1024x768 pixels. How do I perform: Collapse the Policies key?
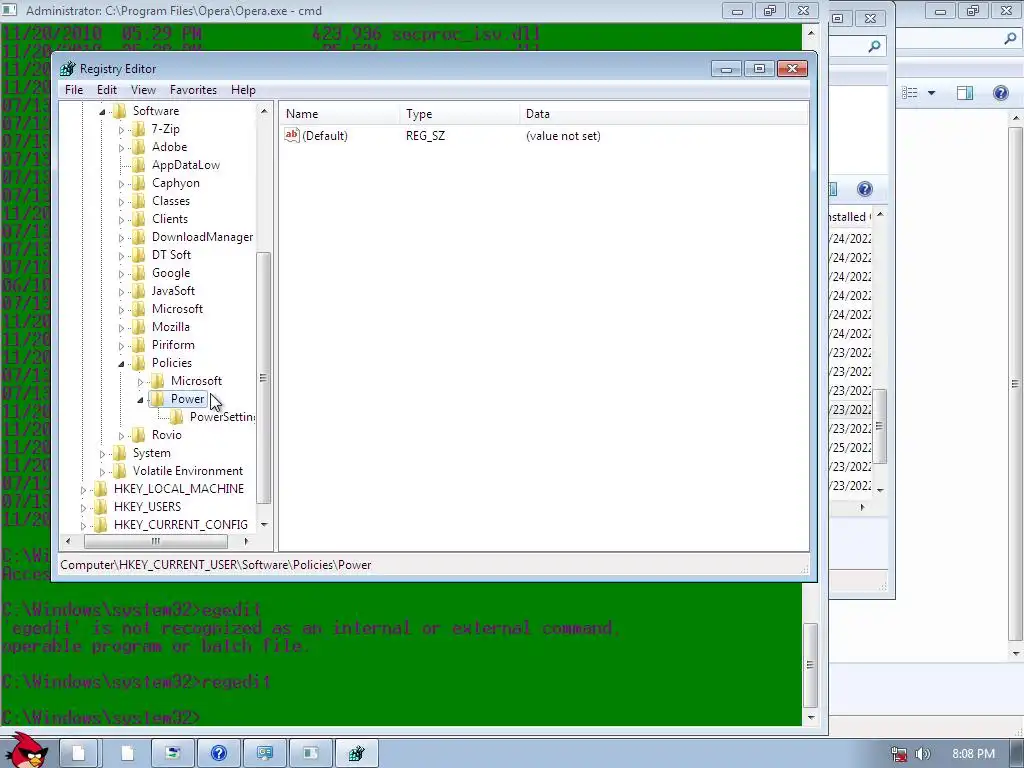121,364
